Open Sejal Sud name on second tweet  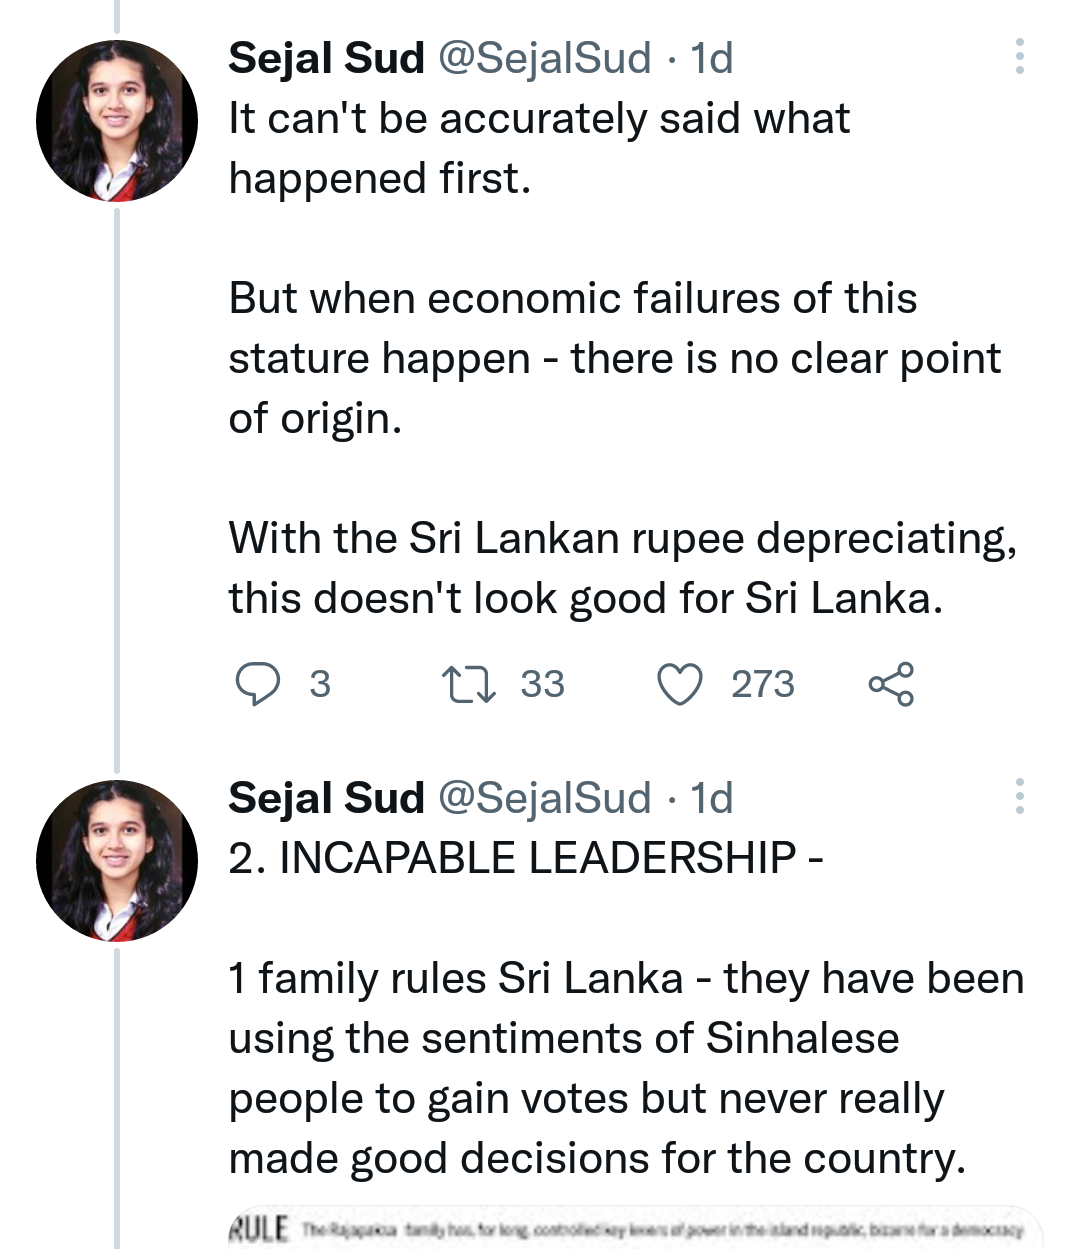tap(326, 798)
